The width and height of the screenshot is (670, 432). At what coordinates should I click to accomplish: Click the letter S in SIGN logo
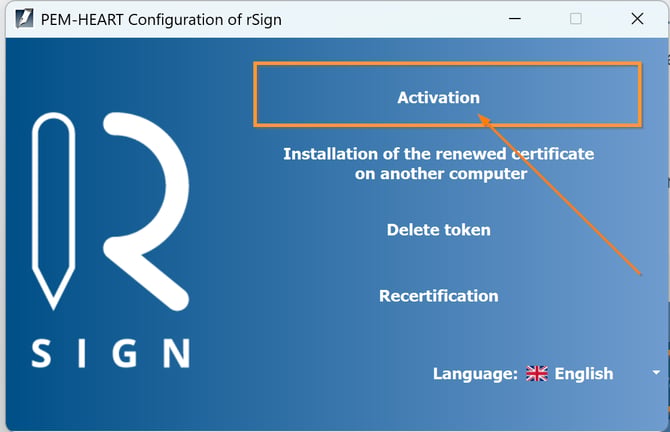[41, 353]
